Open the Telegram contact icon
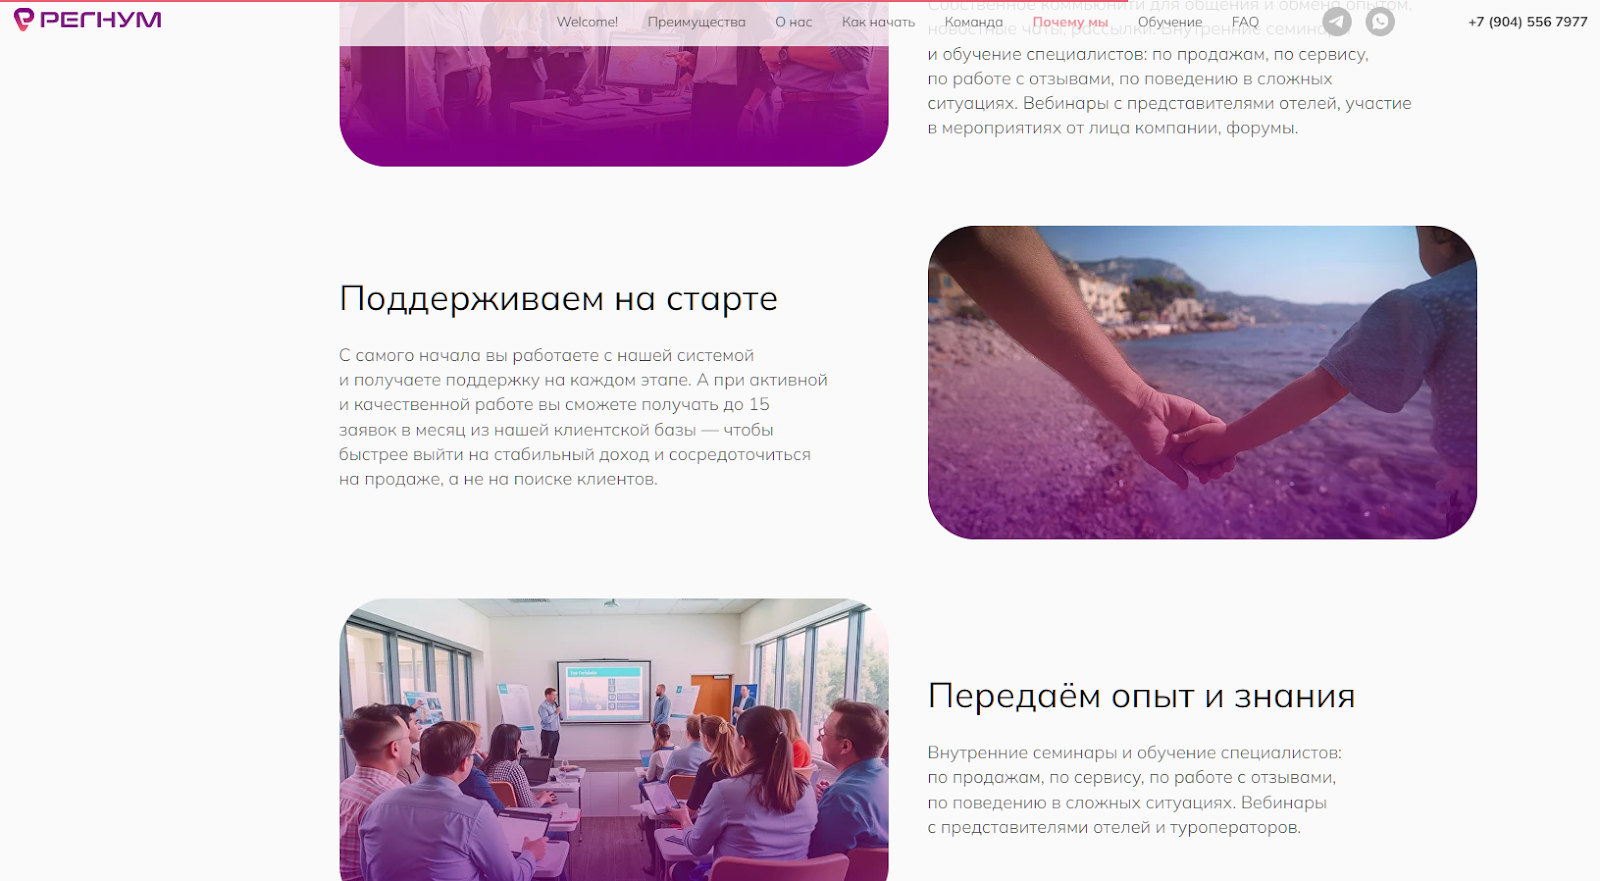Screen dimensions: 1600x881 coord(1337,21)
